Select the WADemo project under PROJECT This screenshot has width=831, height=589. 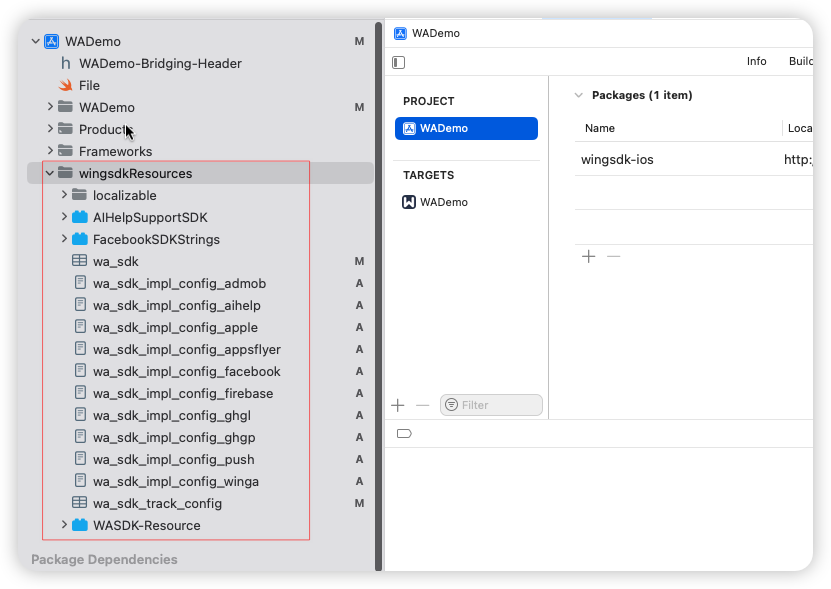(466, 128)
